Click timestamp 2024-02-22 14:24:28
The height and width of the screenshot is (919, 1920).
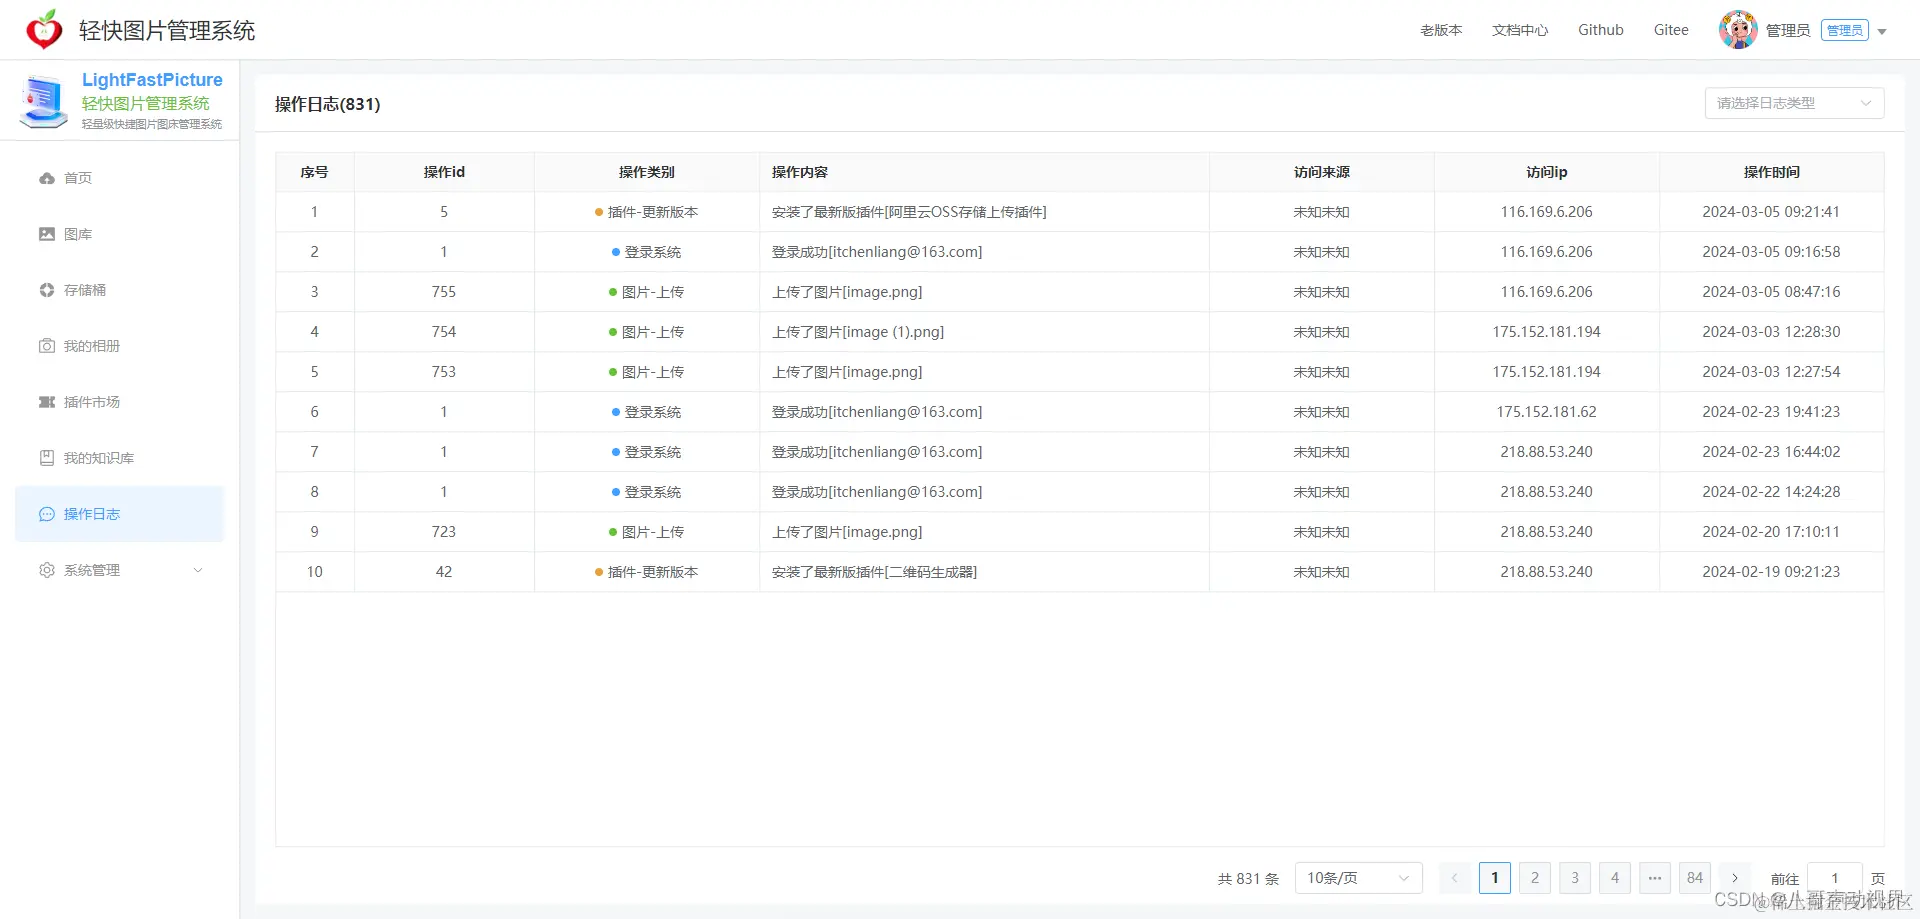[x=1771, y=492]
